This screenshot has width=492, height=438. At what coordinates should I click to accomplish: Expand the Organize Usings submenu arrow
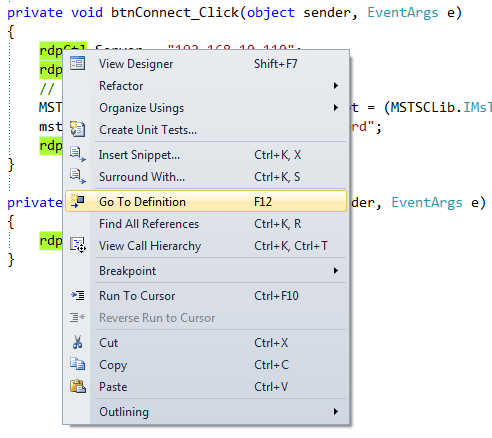pos(336,108)
